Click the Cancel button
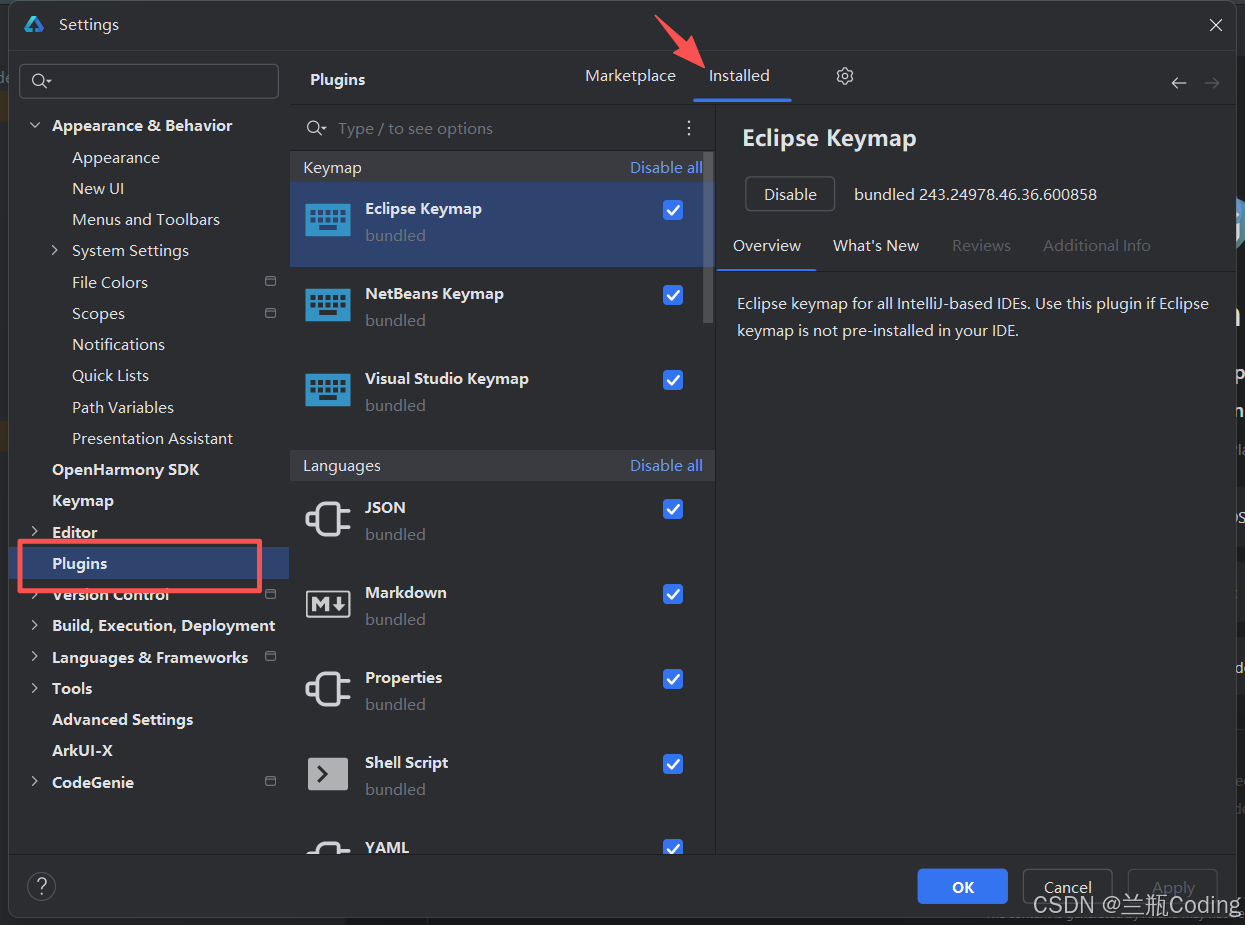Screen dimensions: 1245x925 [x=1067, y=887]
